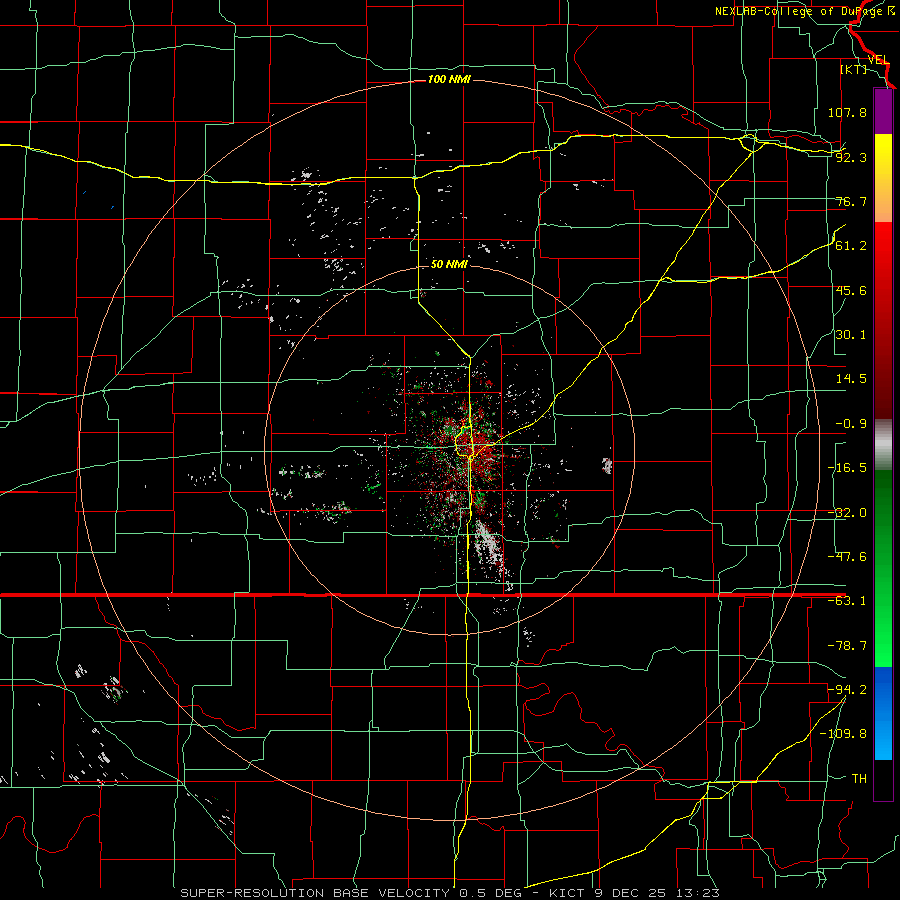The height and width of the screenshot is (900, 900).
Task: Select the blue segment of velocity color bar
Action: pos(883,713)
